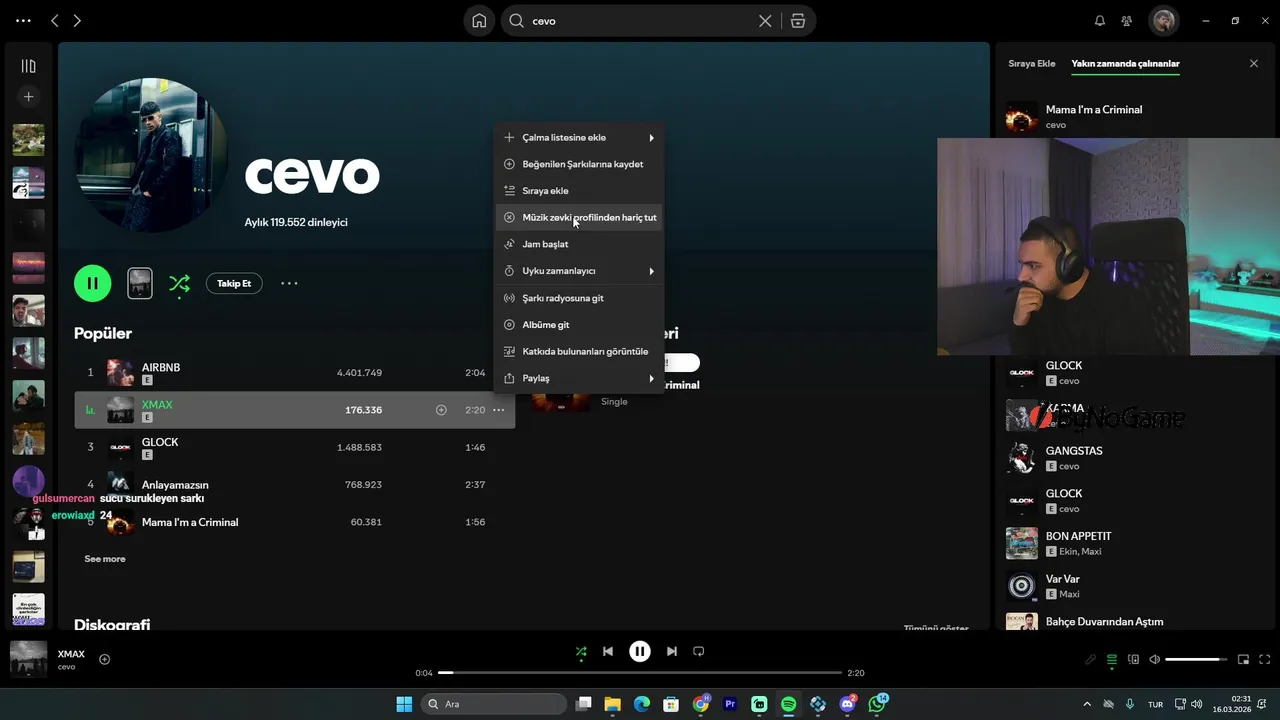Open three-dot app menu at top left
The image size is (1280, 720).
[23, 20]
